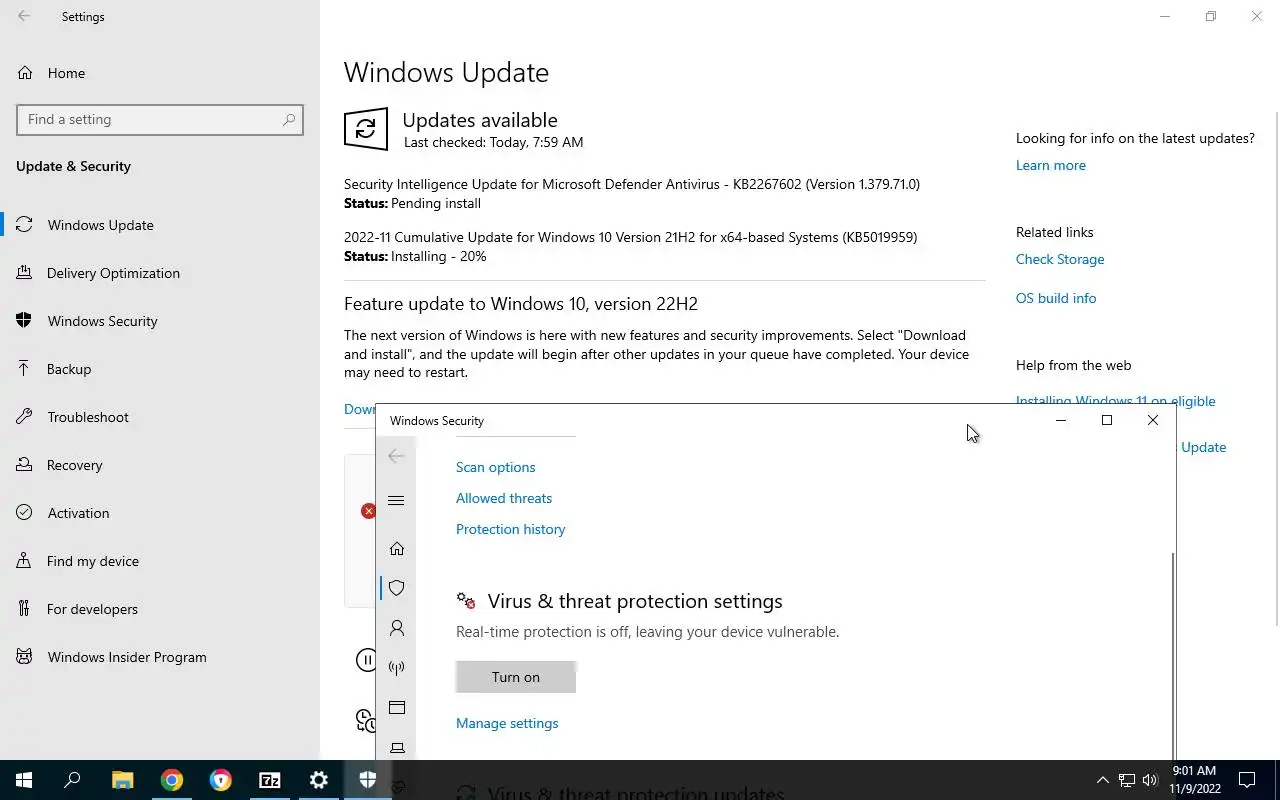The width and height of the screenshot is (1280, 800).
Task: Click the pause updates icon
Action: pyautogui.click(x=367, y=660)
